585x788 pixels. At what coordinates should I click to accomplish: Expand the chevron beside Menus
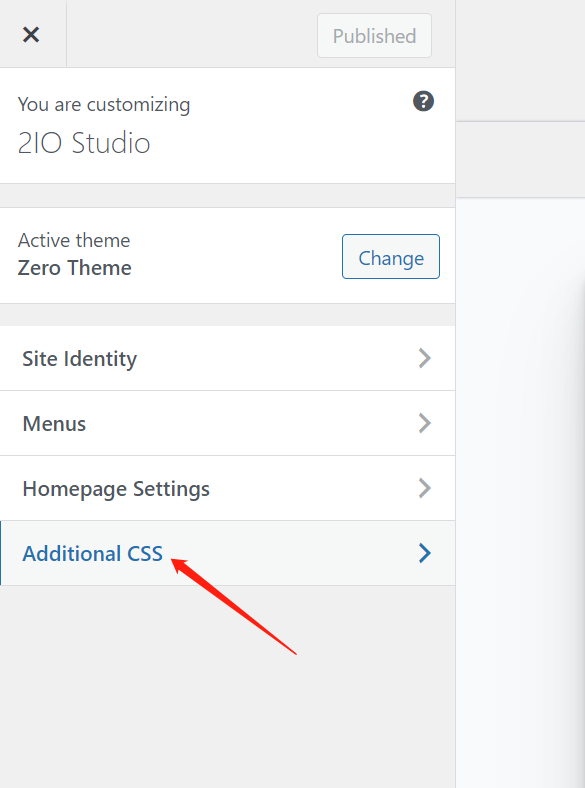[x=425, y=423]
